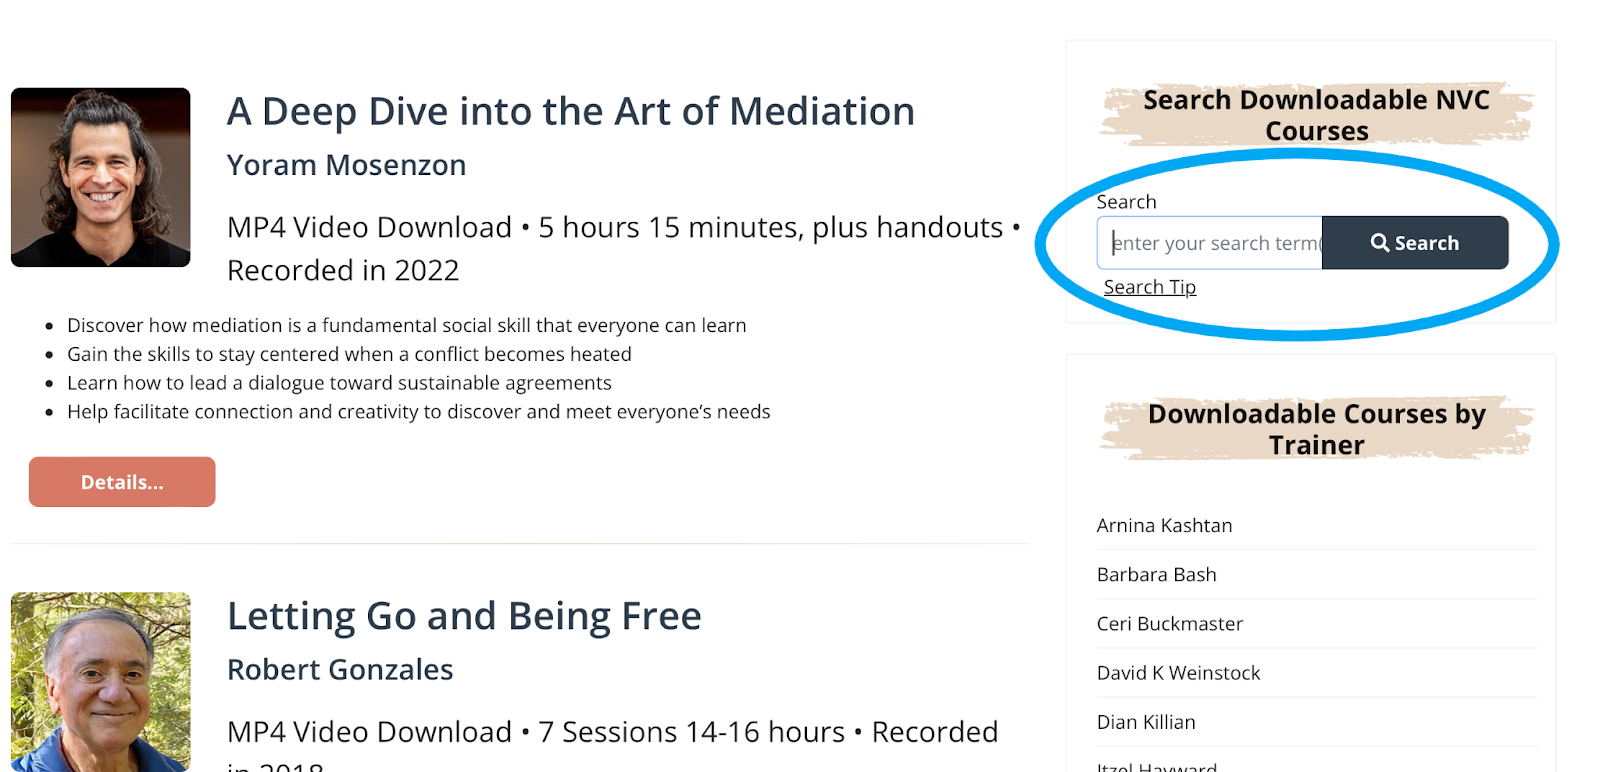Open the "A Deep Dive into the Art of Mediation" title

571,111
